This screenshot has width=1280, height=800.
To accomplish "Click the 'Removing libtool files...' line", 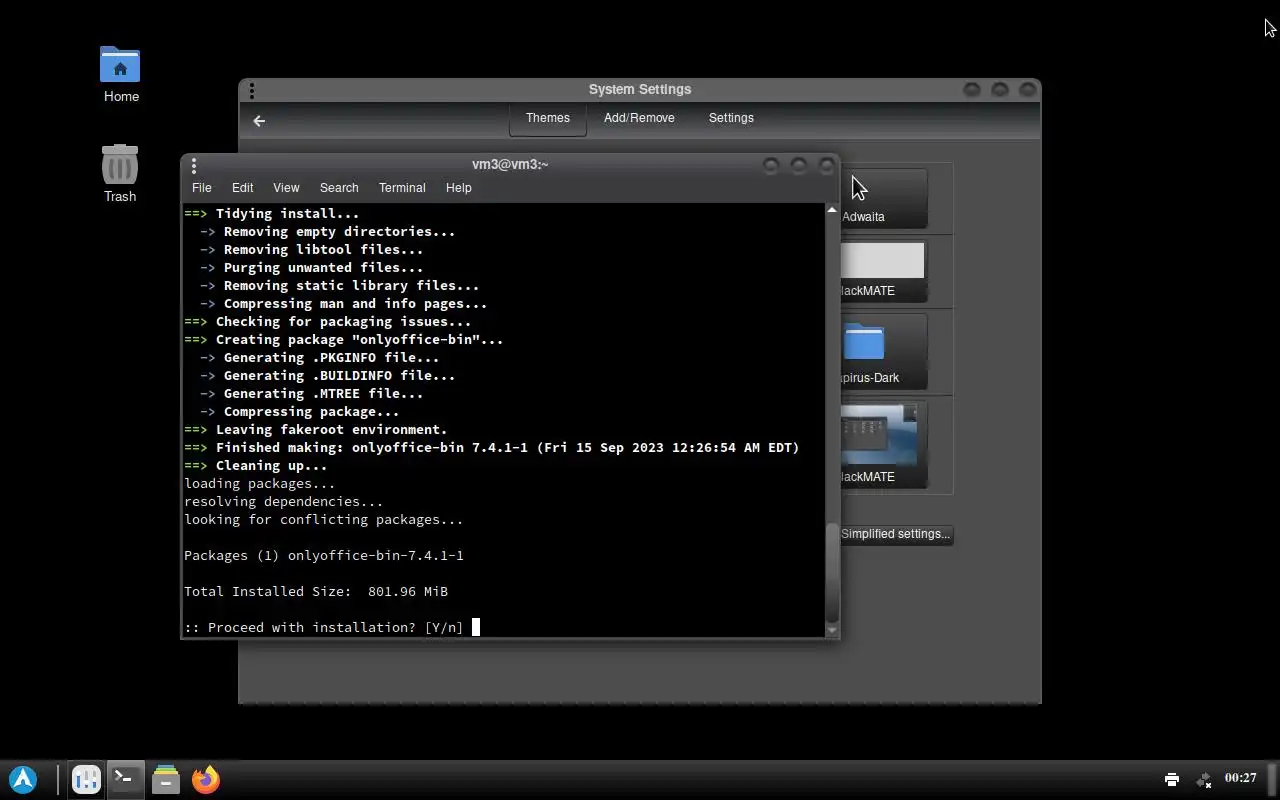I will [312, 250].
